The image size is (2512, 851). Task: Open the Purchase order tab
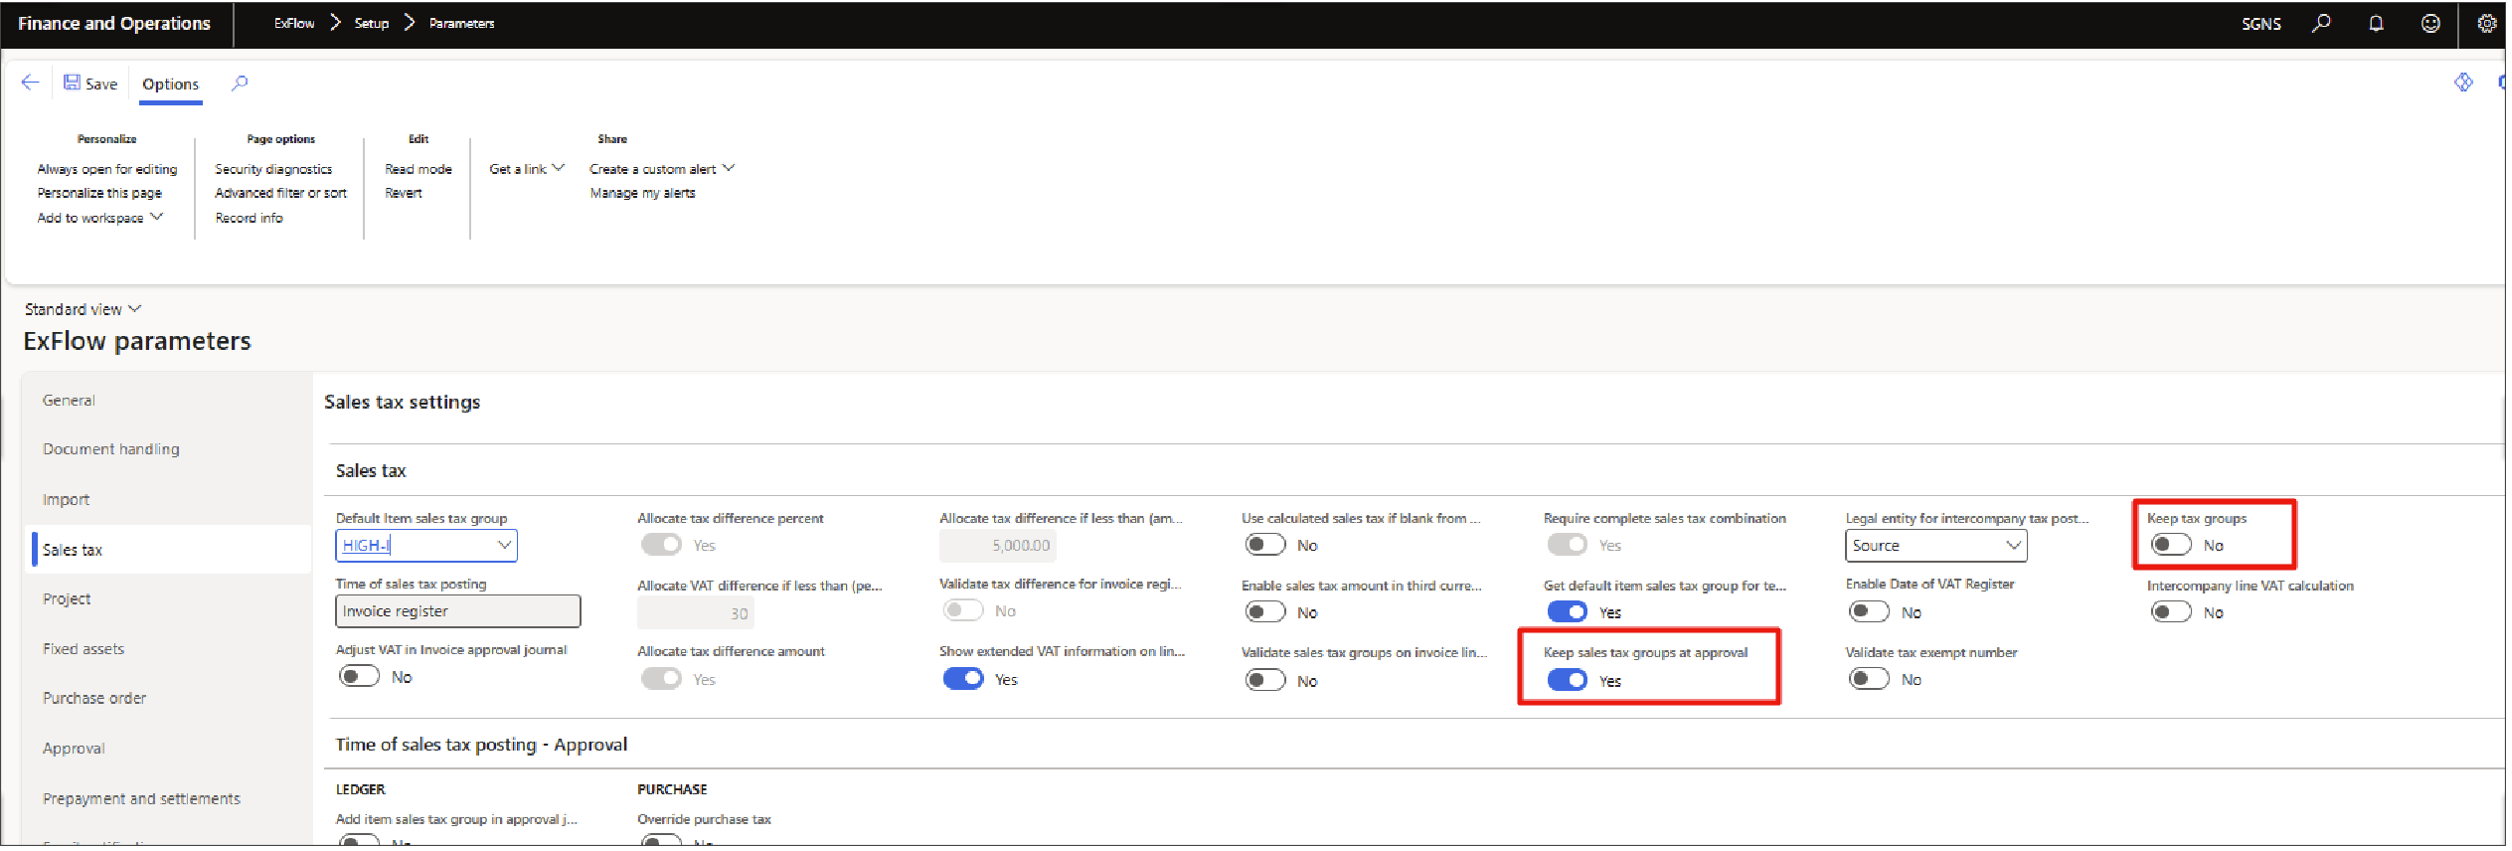pos(95,700)
